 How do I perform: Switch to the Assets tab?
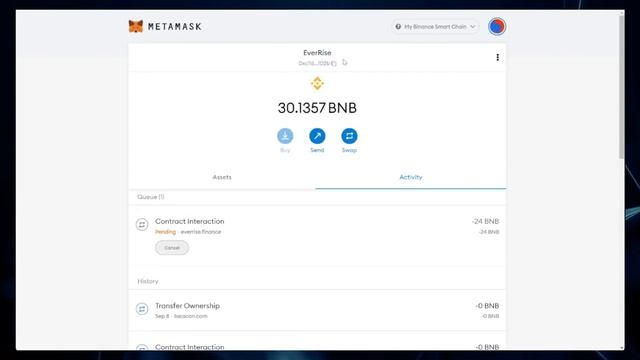point(222,177)
